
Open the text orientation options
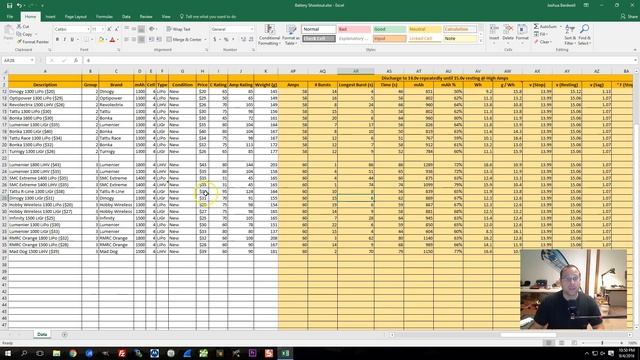tap(152, 29)
